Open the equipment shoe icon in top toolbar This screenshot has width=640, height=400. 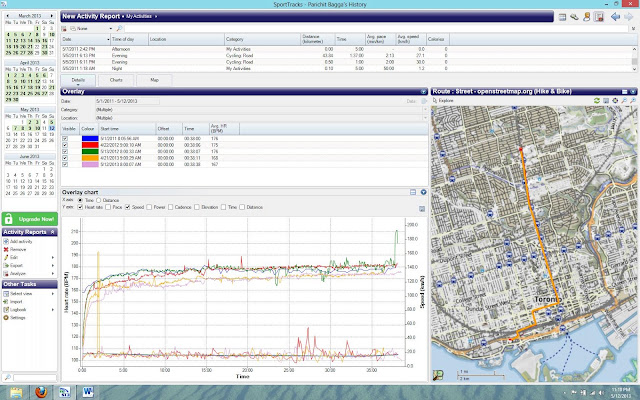pos(574,17)
